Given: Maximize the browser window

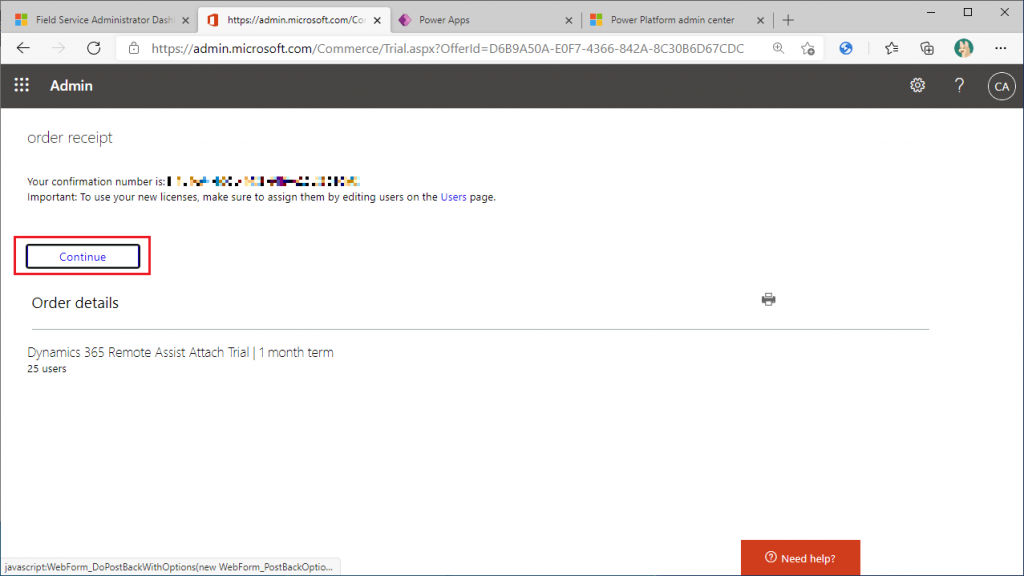Looking at the screenshot, I should tap(968, 12).
